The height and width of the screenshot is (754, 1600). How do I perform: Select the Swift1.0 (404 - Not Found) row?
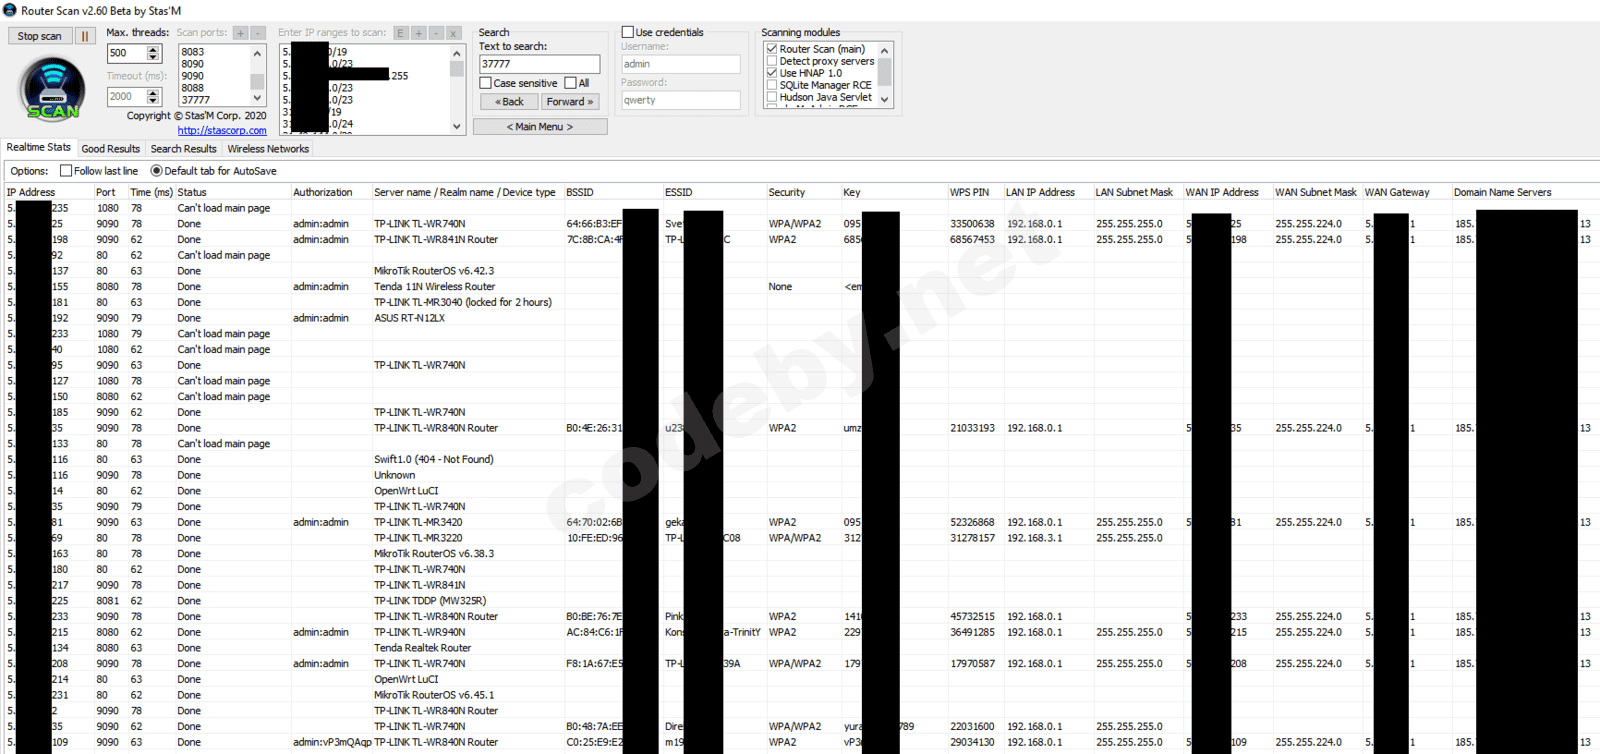(800, 460)
